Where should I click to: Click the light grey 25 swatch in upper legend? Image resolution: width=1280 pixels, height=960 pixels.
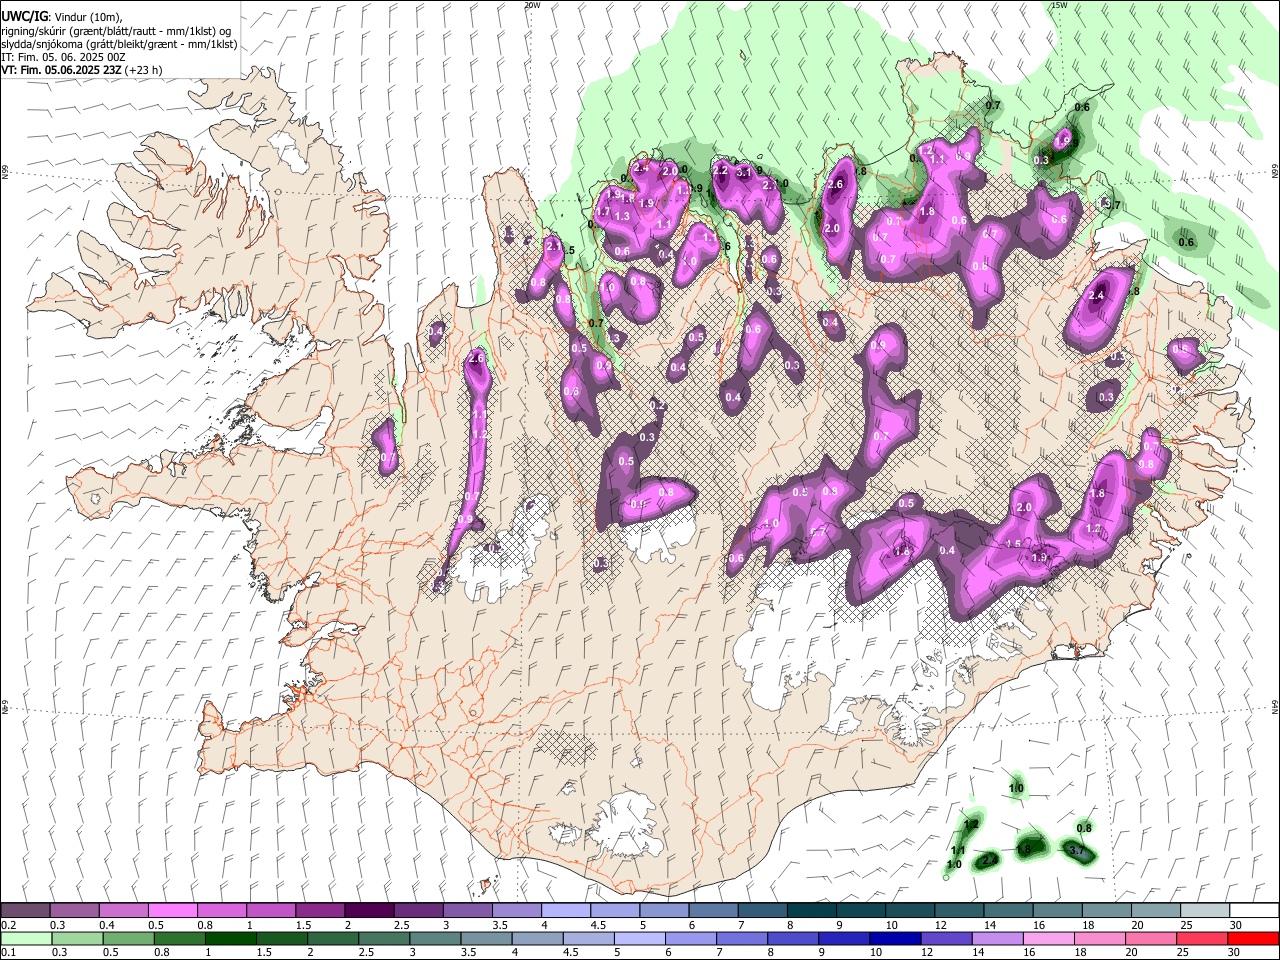tap(1205, 911)
